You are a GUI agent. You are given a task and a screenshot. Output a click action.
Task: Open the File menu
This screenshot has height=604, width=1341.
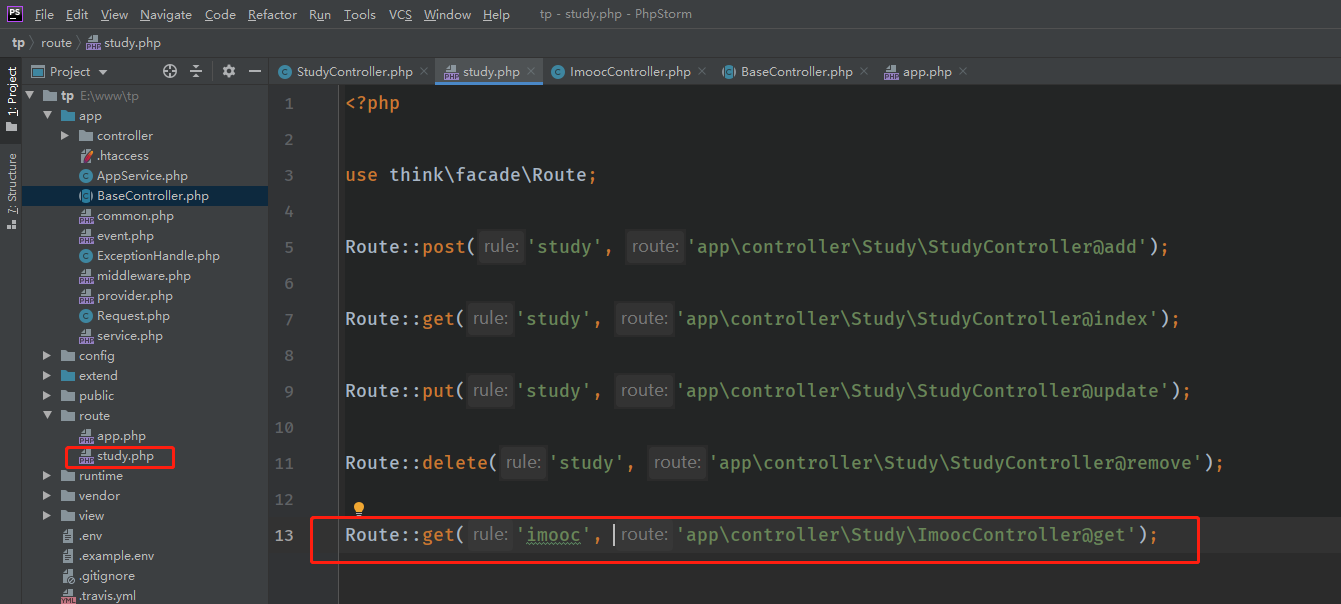(x=44, y=14)
